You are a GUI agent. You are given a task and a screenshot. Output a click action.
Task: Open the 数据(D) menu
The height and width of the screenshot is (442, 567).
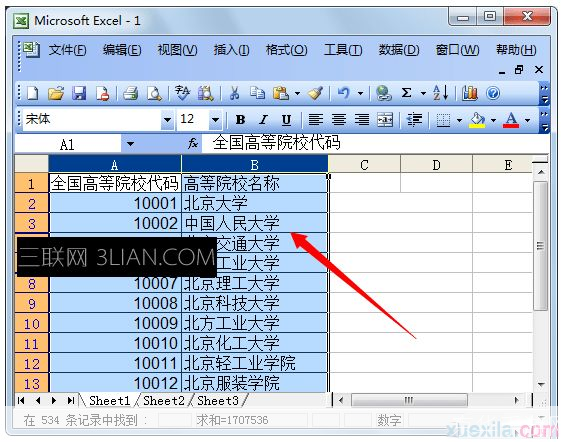point(399,50)
